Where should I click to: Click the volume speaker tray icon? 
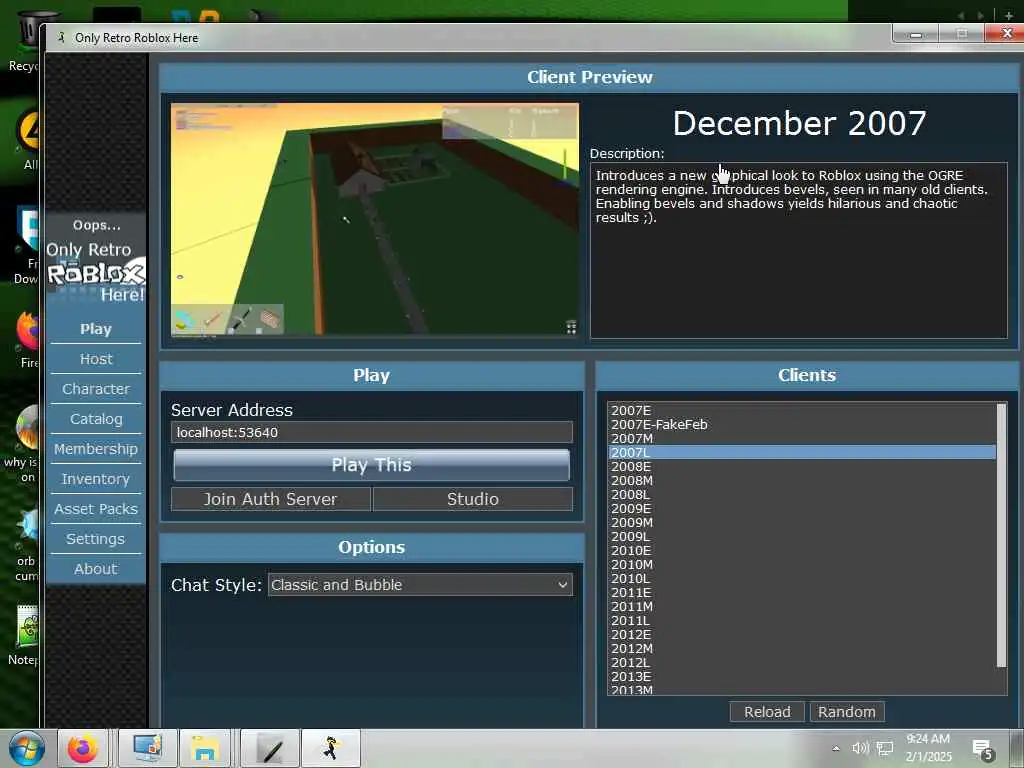[x=860, y=748]
